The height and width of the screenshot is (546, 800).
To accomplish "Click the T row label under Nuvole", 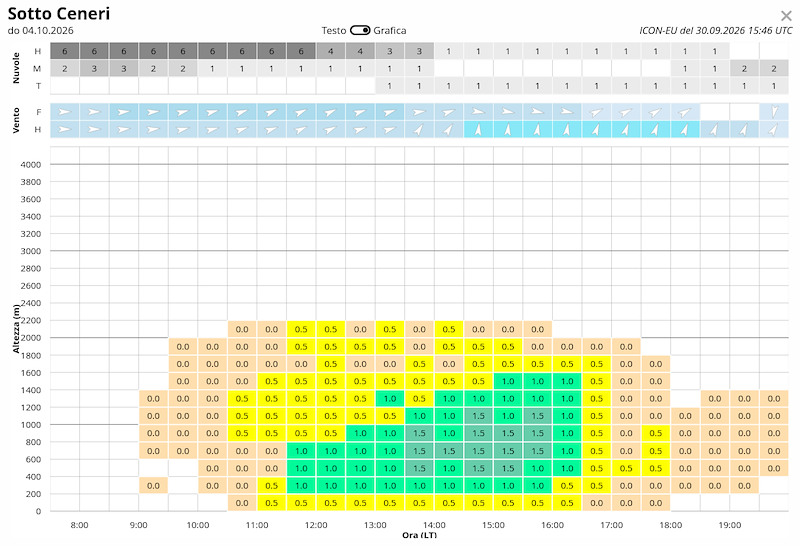I will click(38, 86).
